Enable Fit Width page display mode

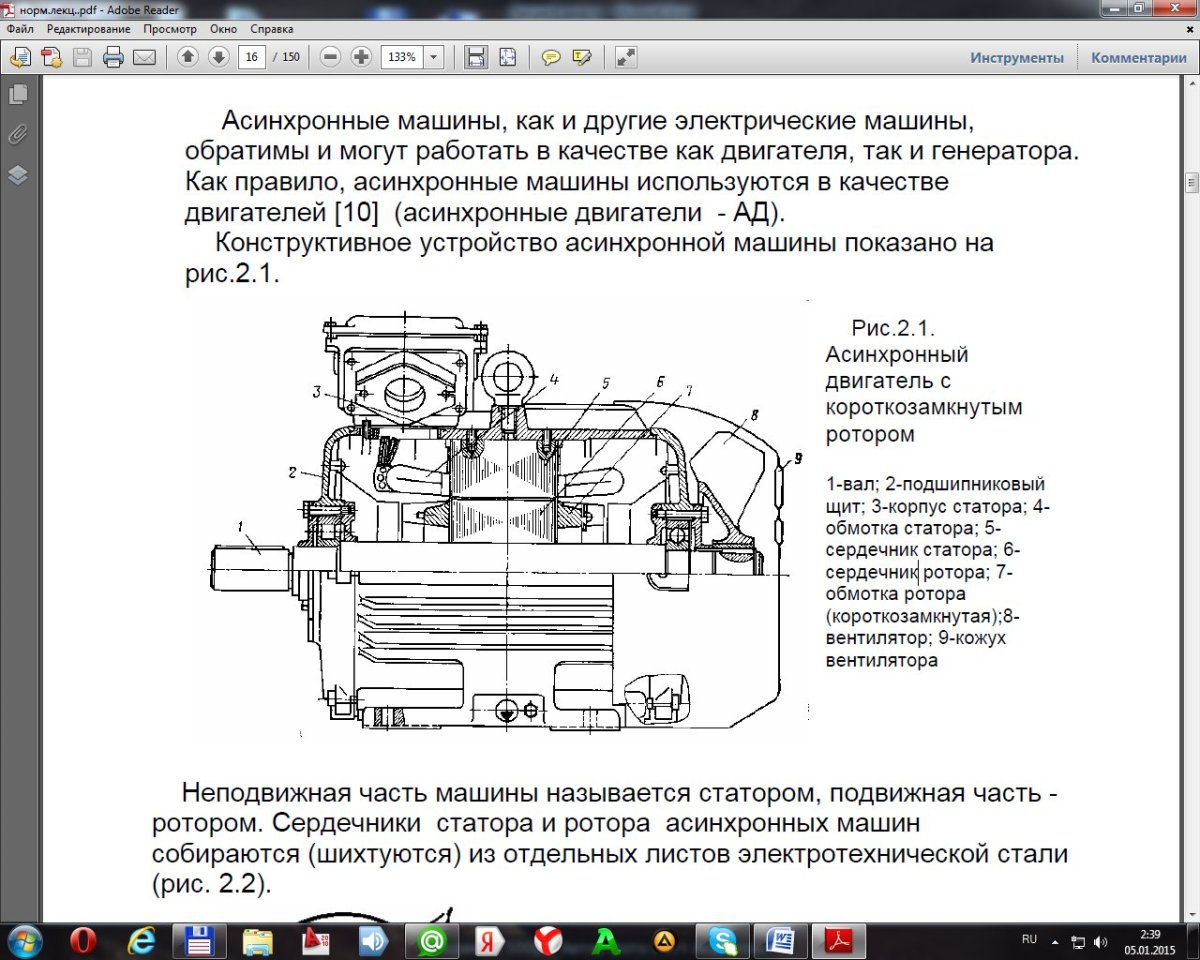click(x=477, y=57)
